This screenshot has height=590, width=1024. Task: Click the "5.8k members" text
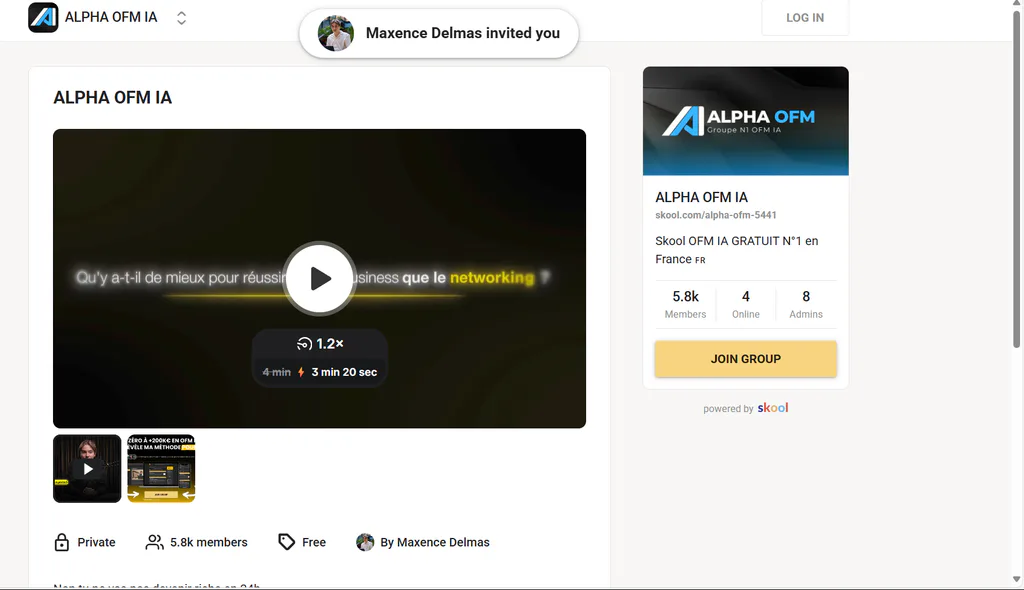point(209,542)
